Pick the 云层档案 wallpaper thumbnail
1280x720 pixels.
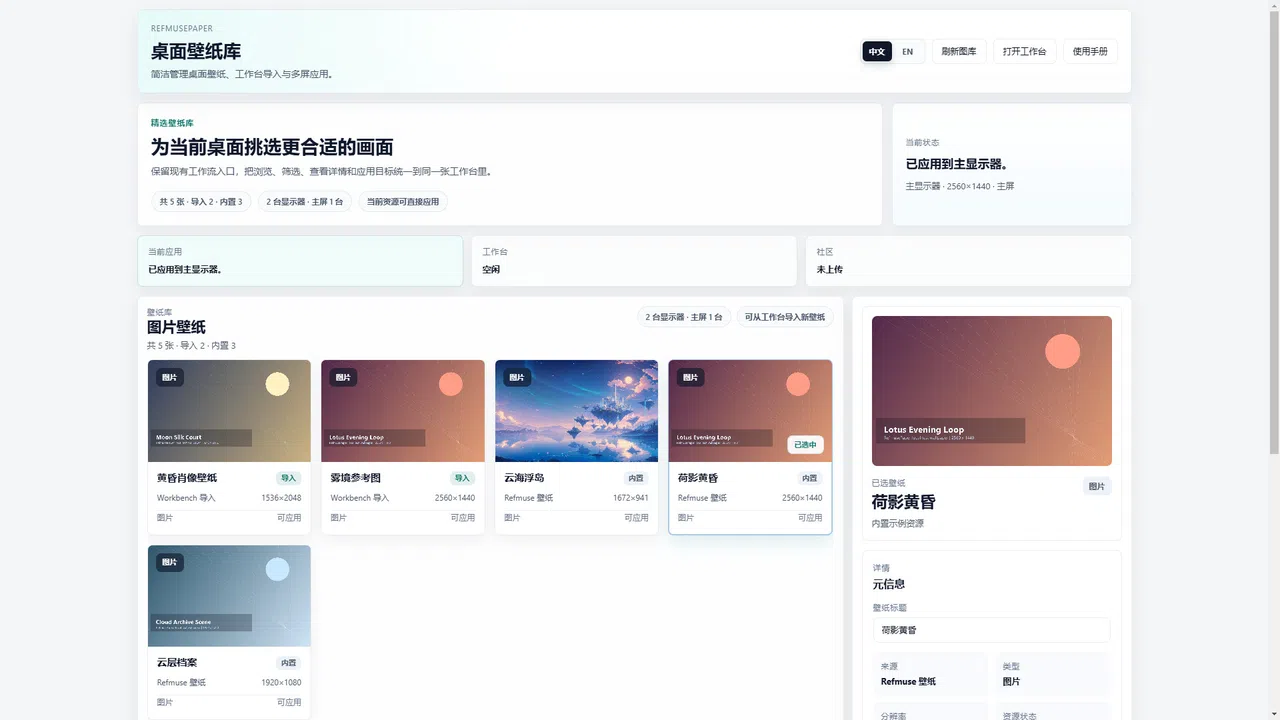229,596
